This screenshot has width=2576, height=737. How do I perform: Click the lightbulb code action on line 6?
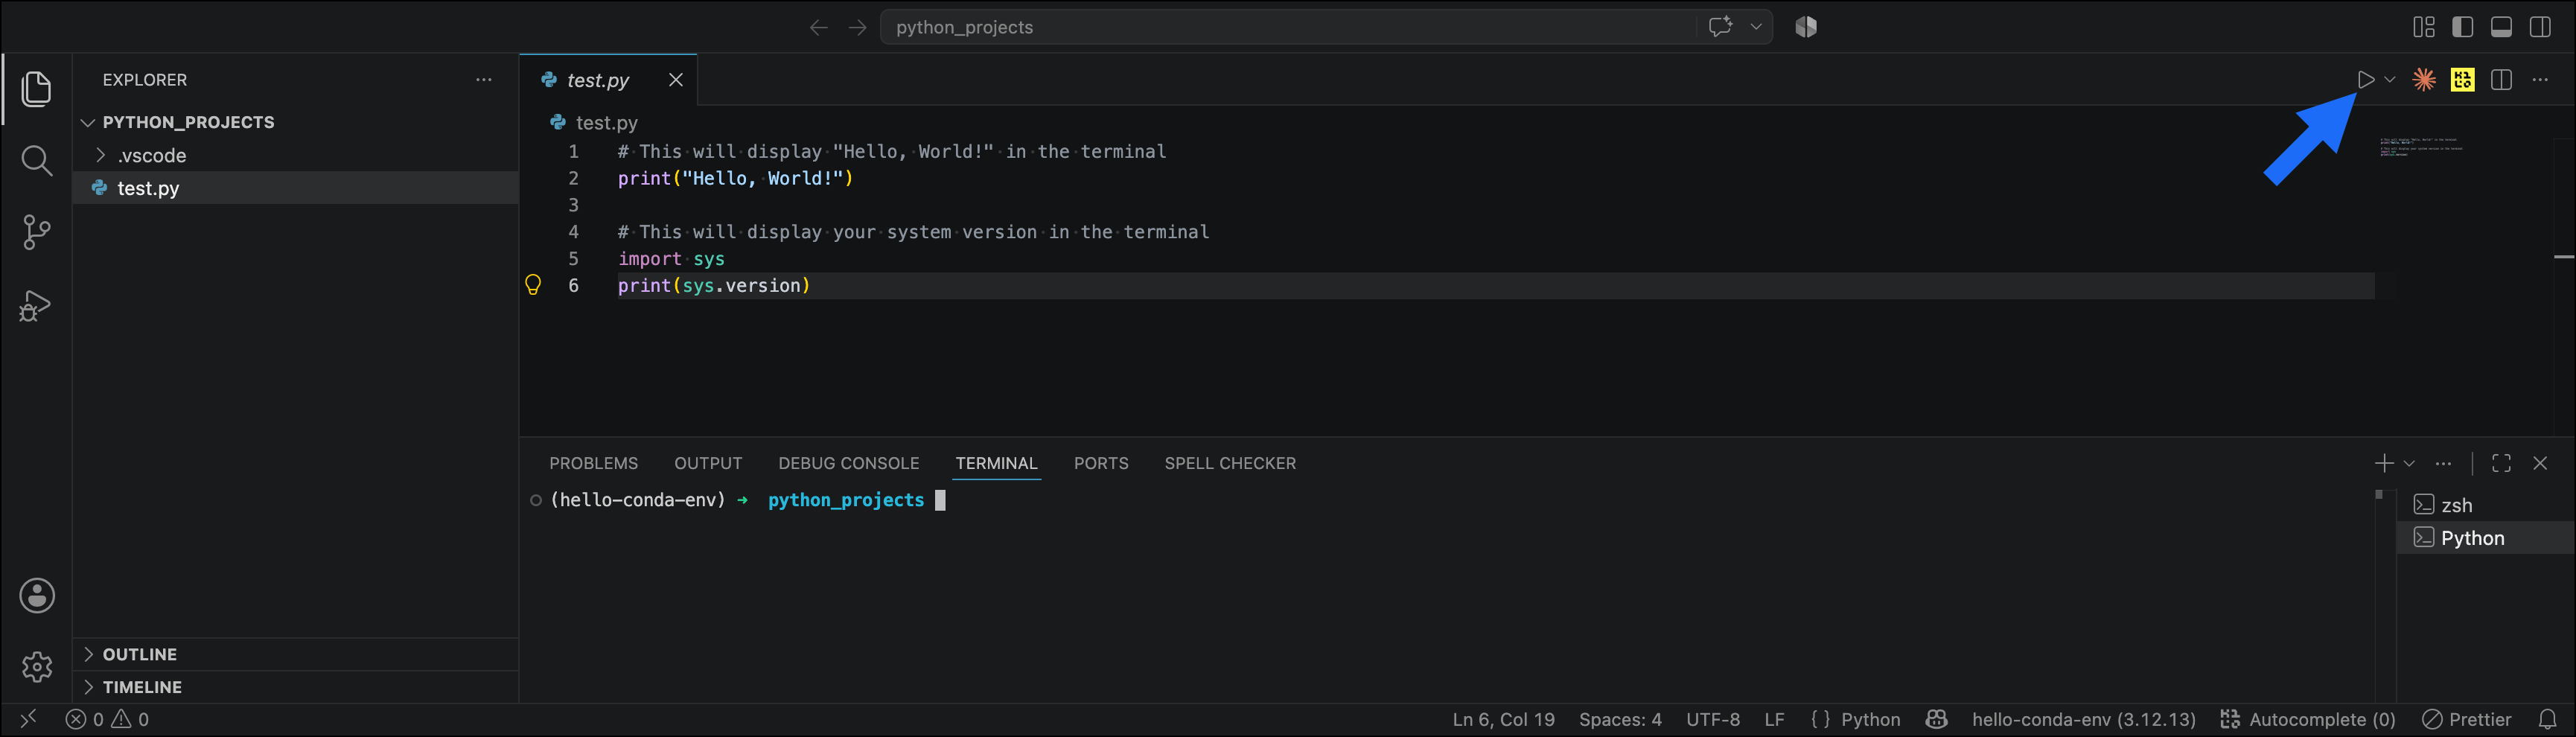(x=533, y=285)
